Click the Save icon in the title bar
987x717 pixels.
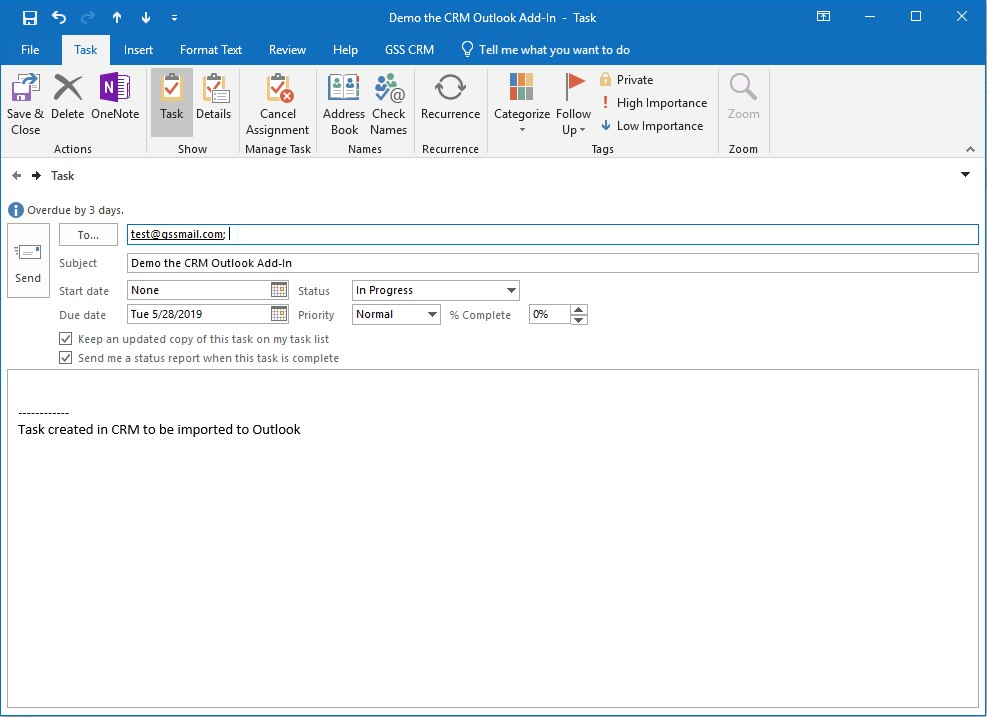[30, 18]
